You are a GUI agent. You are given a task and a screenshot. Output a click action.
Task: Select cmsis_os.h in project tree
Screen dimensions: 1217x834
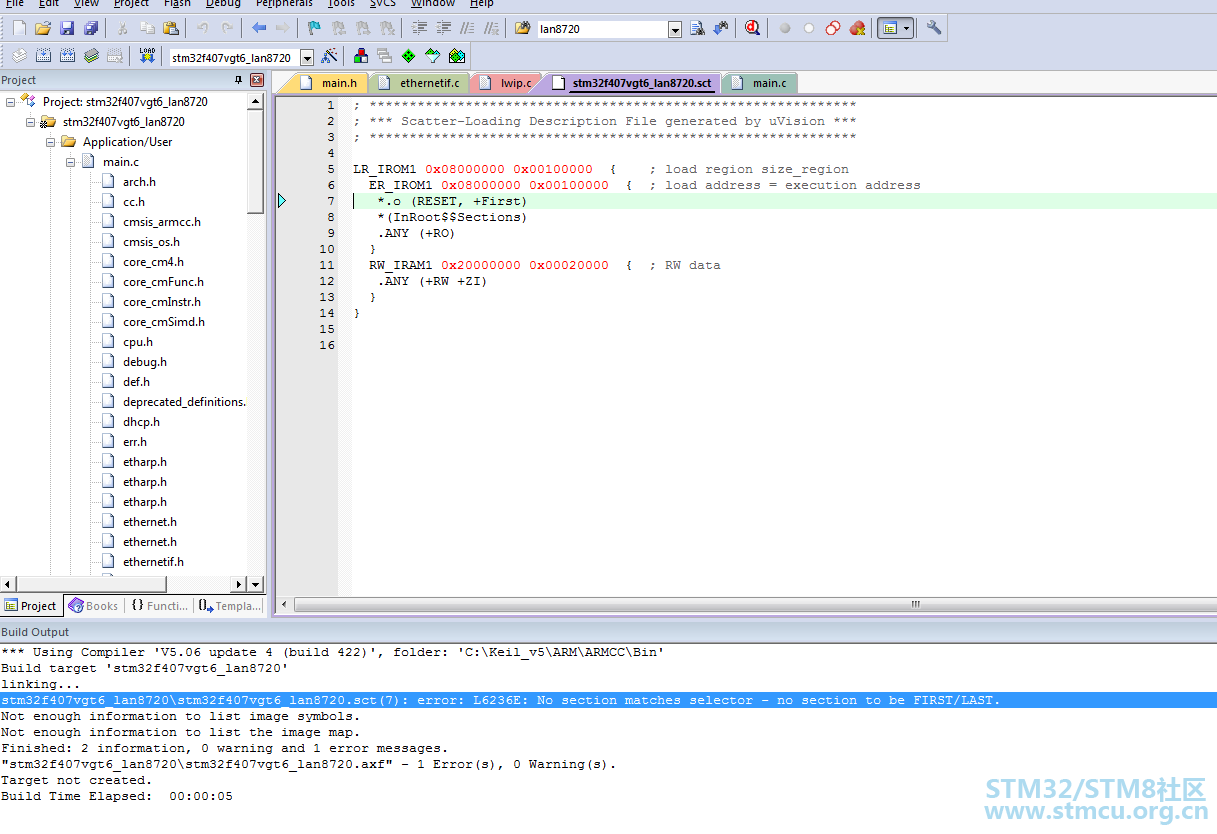151,242
